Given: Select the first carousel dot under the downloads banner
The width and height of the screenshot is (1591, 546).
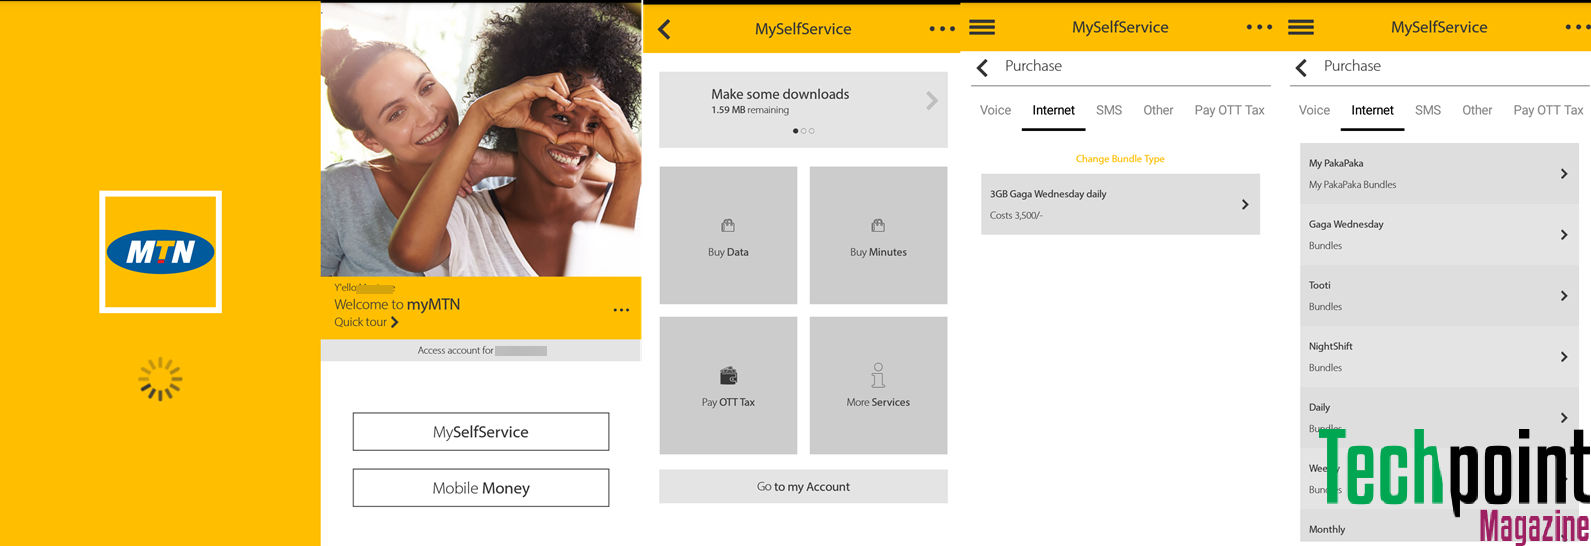Looking at the screenshot, I should tap(796, 131).
